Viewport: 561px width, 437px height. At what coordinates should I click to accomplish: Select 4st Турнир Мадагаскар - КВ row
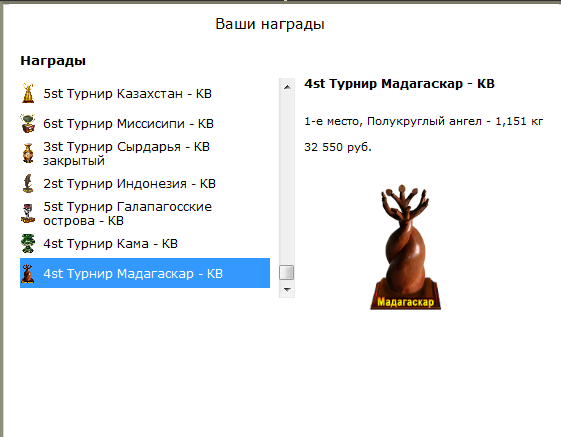[145, 273]
